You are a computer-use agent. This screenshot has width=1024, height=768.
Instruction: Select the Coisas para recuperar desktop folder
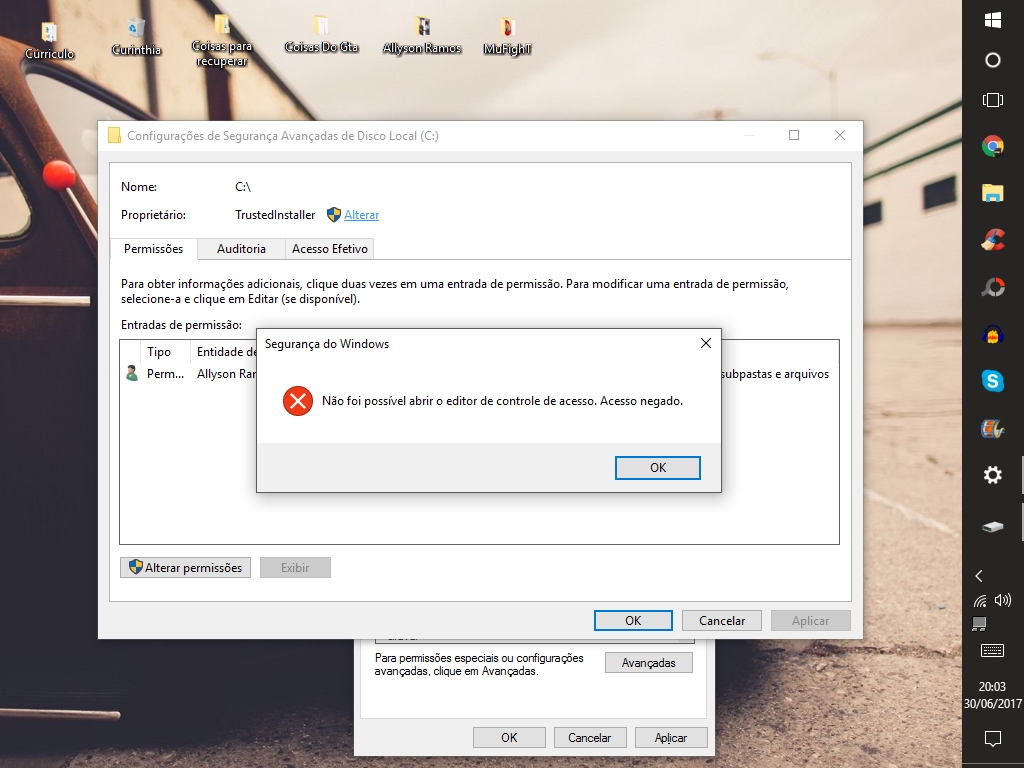click(x=221, y=40)
